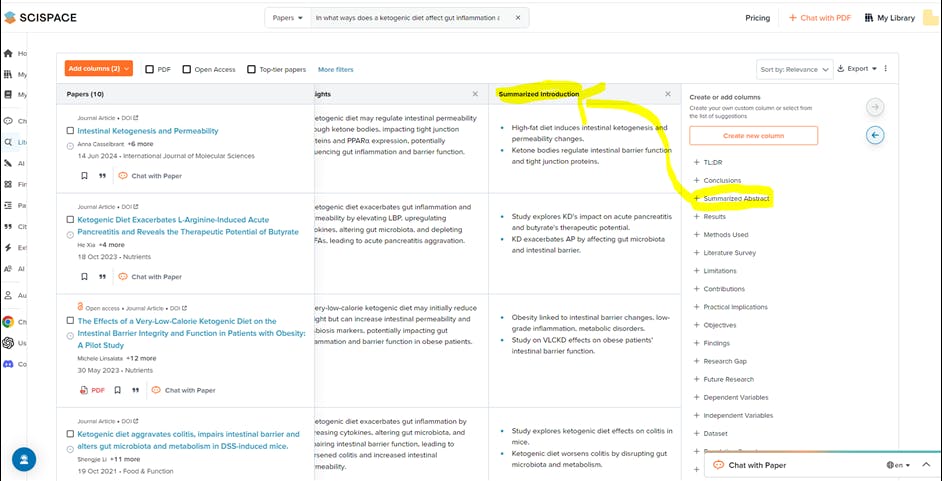Cite the Intestinal Ketogenesis and Permeability paper
The image size is (942, 481).
pyautogui.click(x=102, y=176)
